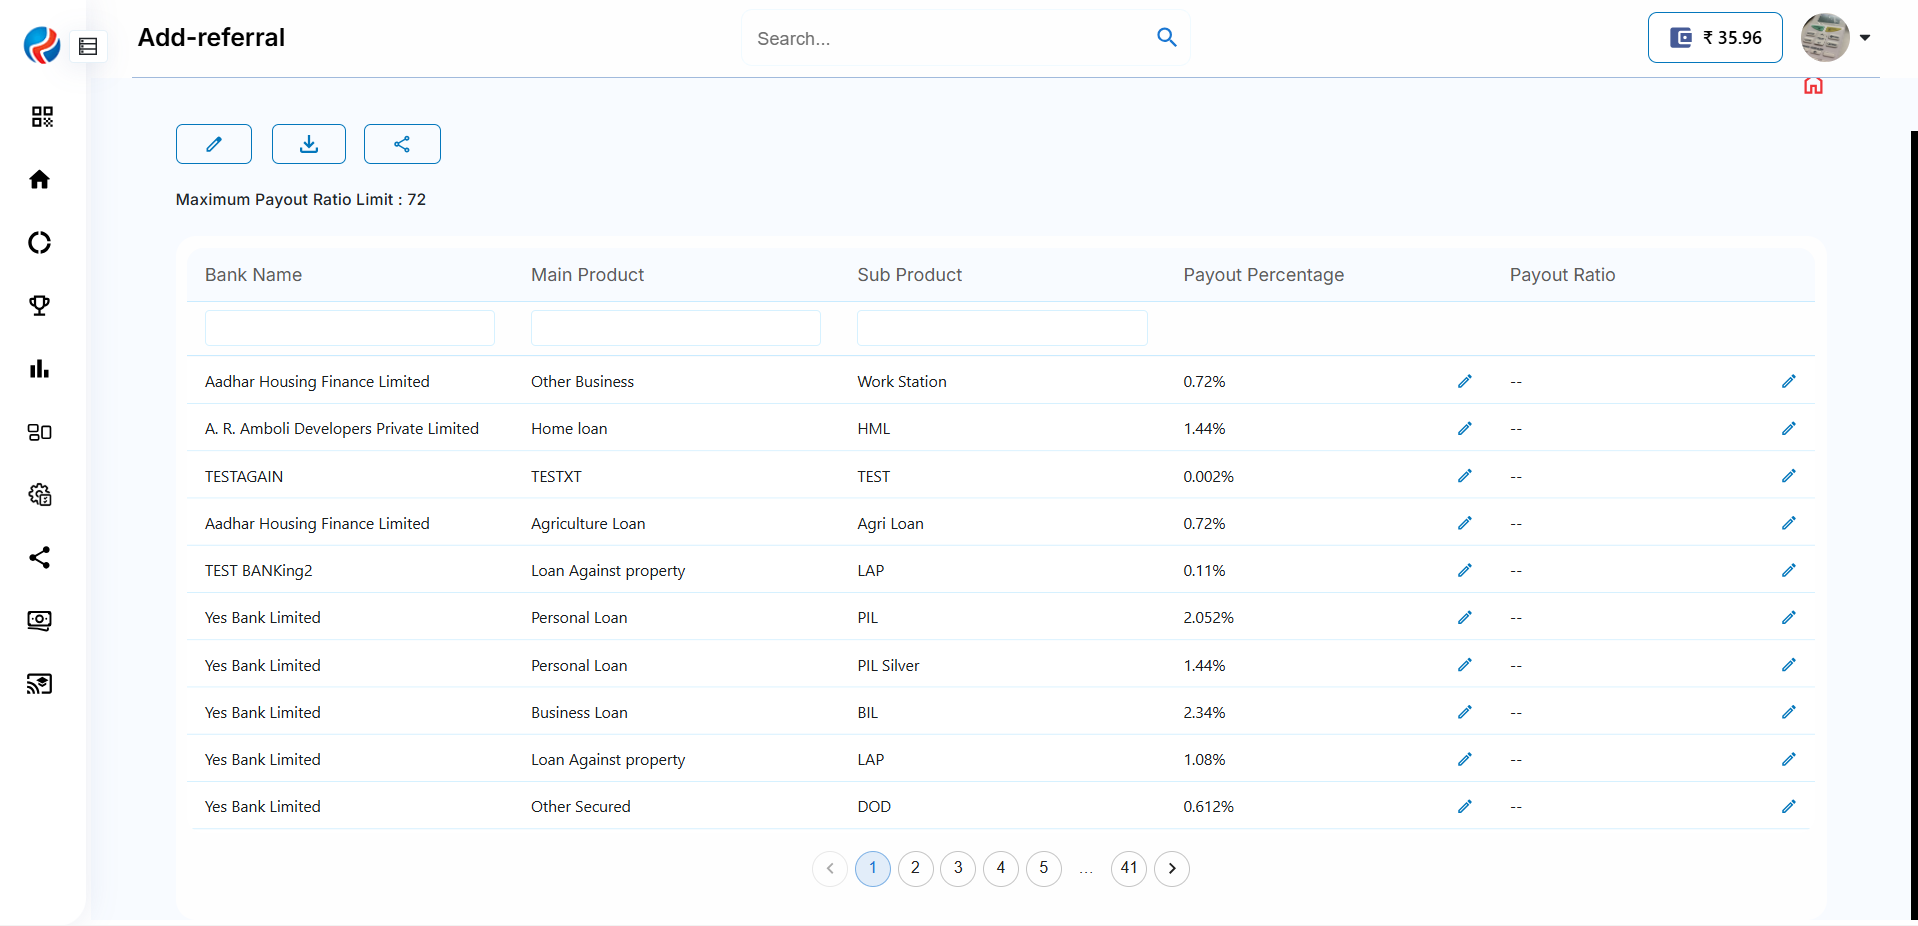Toggle the sidebar menu list icon

[88, 46]
